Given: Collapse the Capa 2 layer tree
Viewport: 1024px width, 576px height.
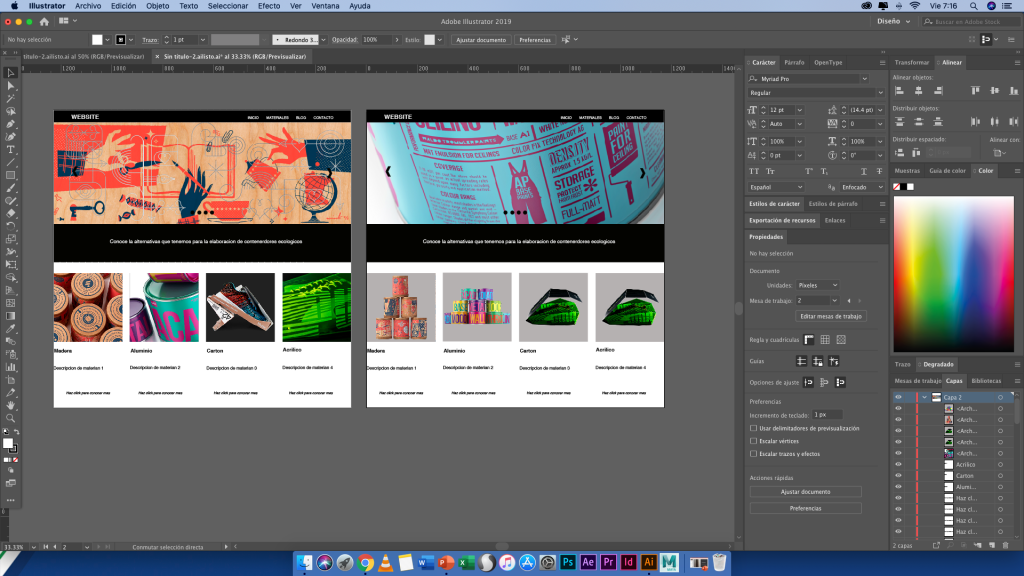Looking at the screenshot, I should [923, 397].
